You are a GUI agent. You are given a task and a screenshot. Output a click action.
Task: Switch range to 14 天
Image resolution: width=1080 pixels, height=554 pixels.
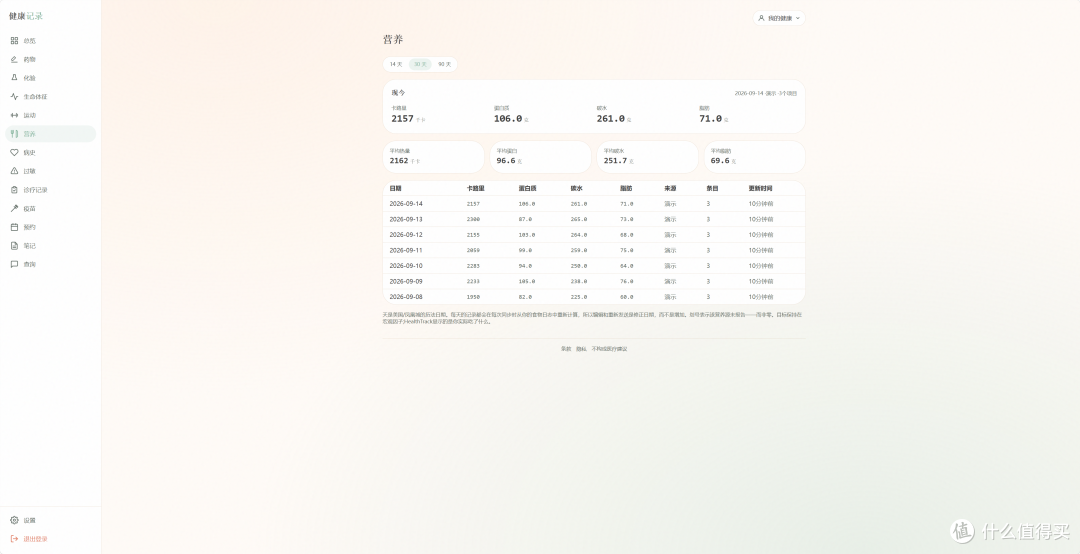(396, 64)
